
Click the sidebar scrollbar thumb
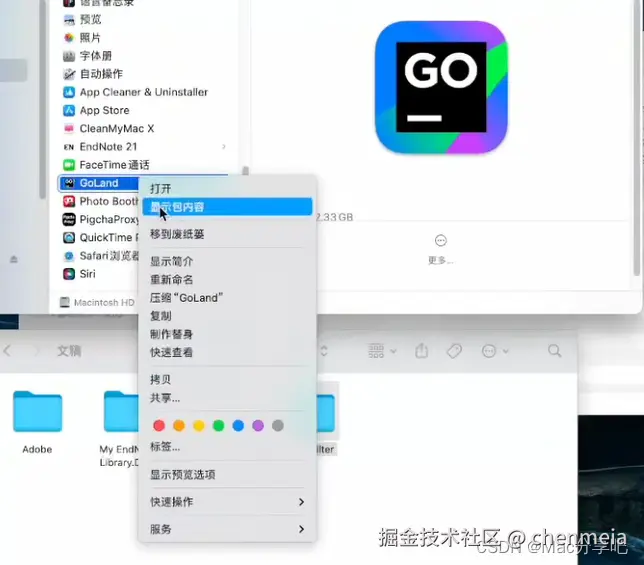coord(43,99)
